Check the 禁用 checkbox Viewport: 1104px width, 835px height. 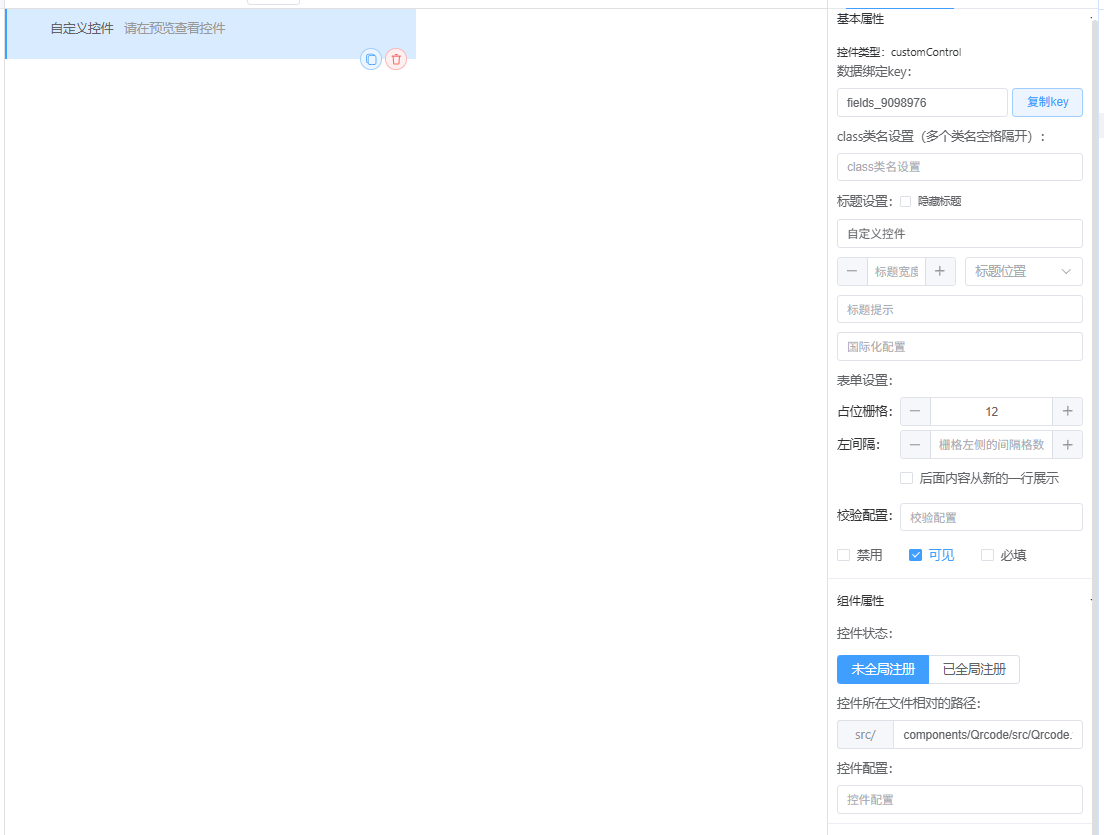click(844, 555)
